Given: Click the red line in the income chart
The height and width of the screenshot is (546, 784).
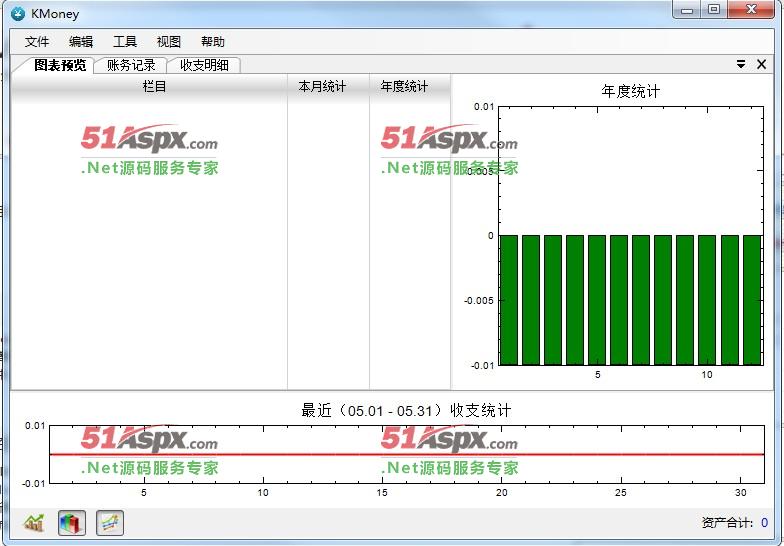Looking at the screenshot, I should click(x=407, y=454).
